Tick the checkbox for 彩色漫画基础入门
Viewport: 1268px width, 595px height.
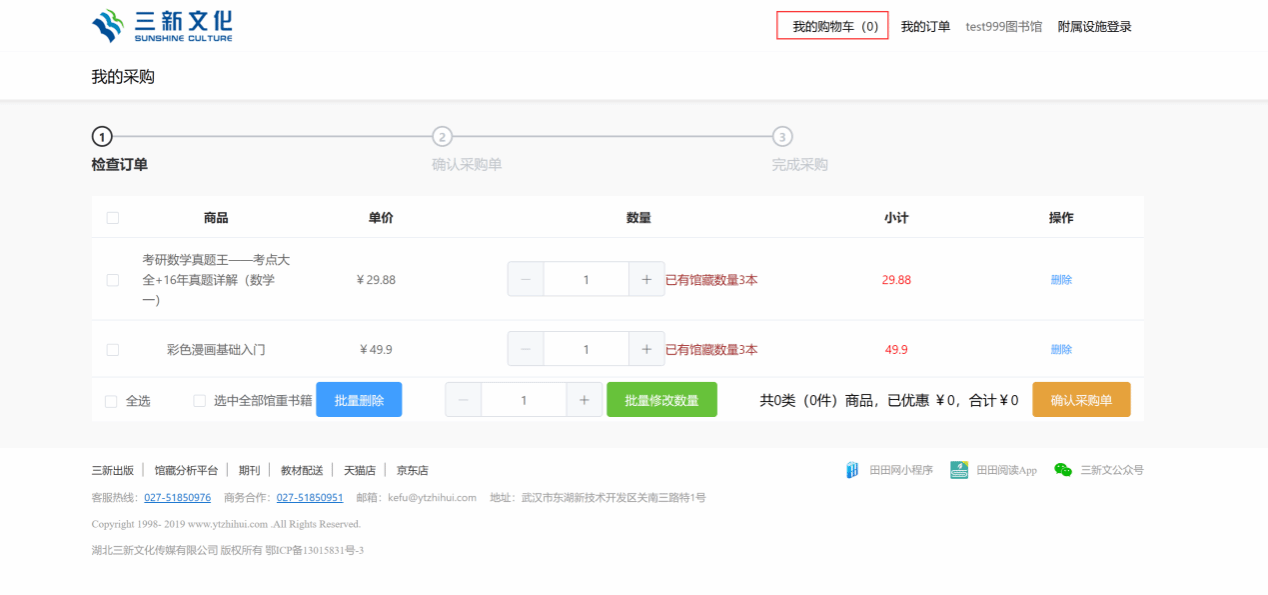(x=113, y=350)
